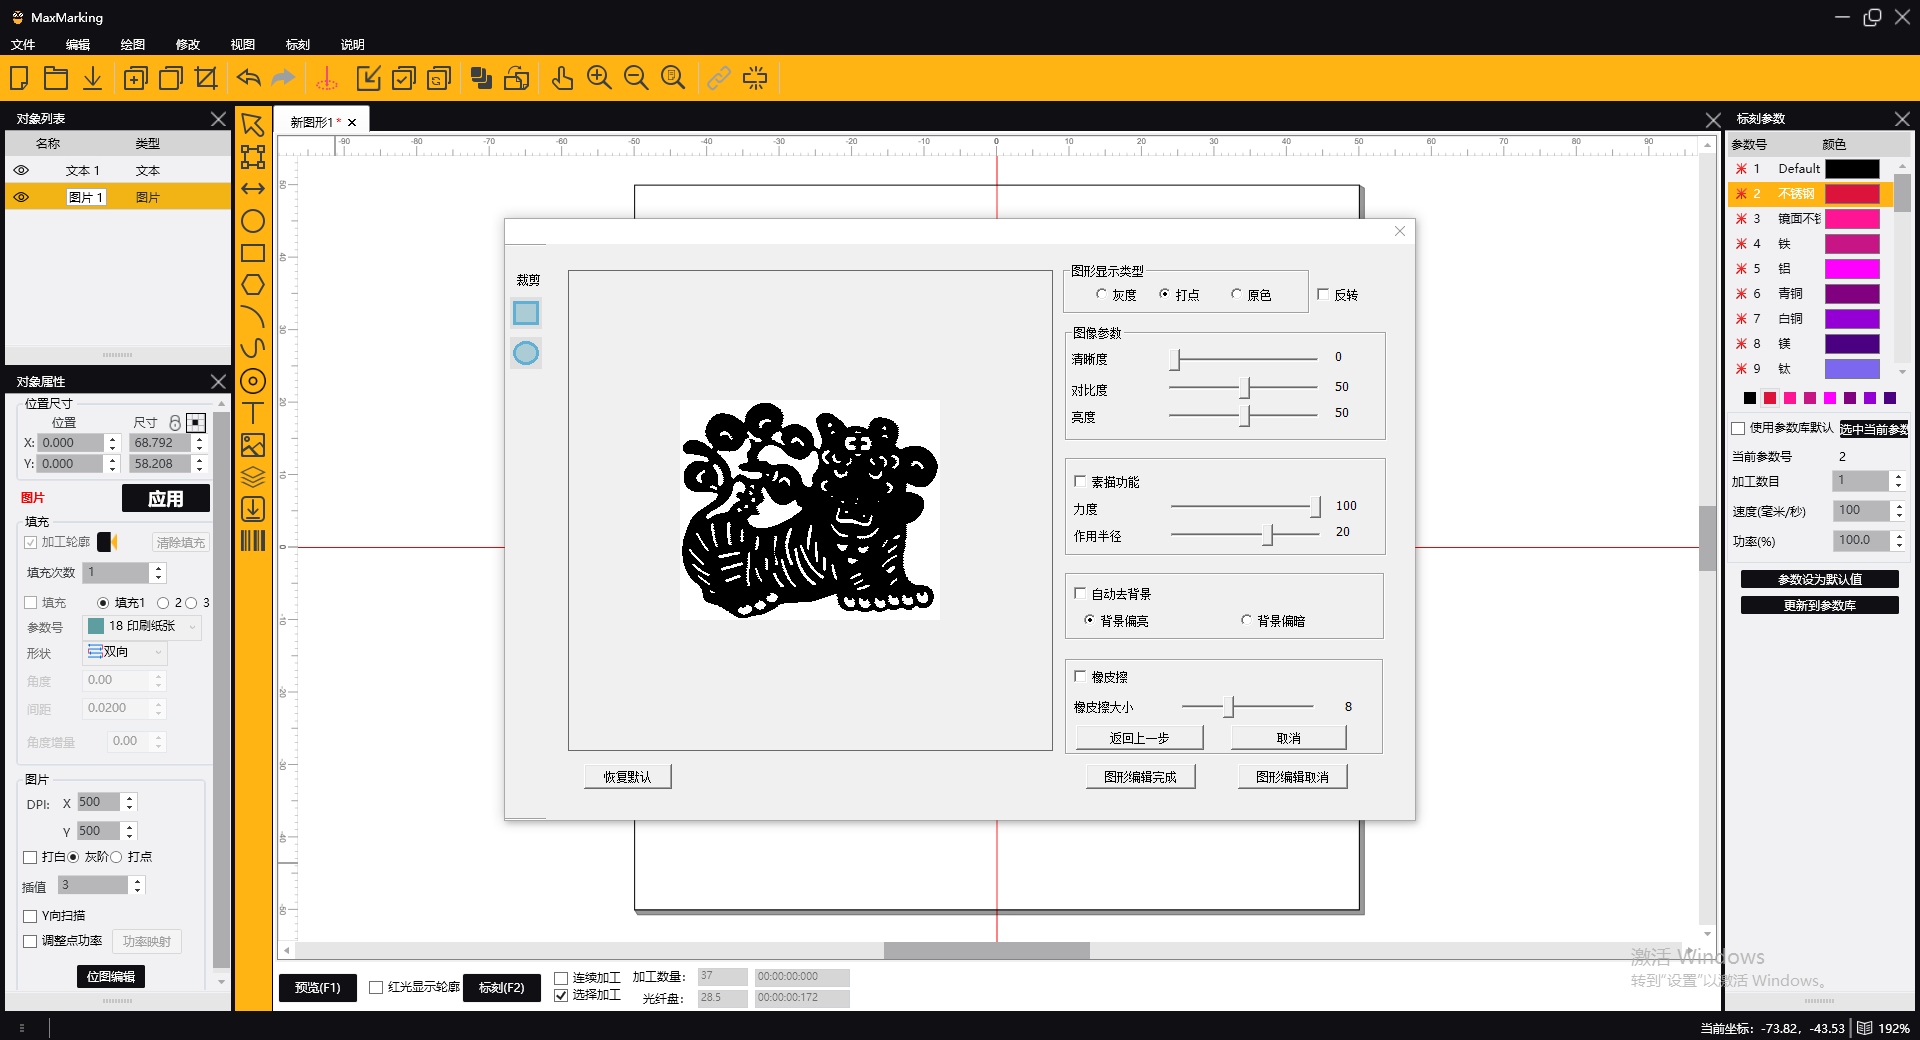Viewport: 1920px width, 1040px height.
Task: Click 预览(F1) button
Action: pos(318,987)
